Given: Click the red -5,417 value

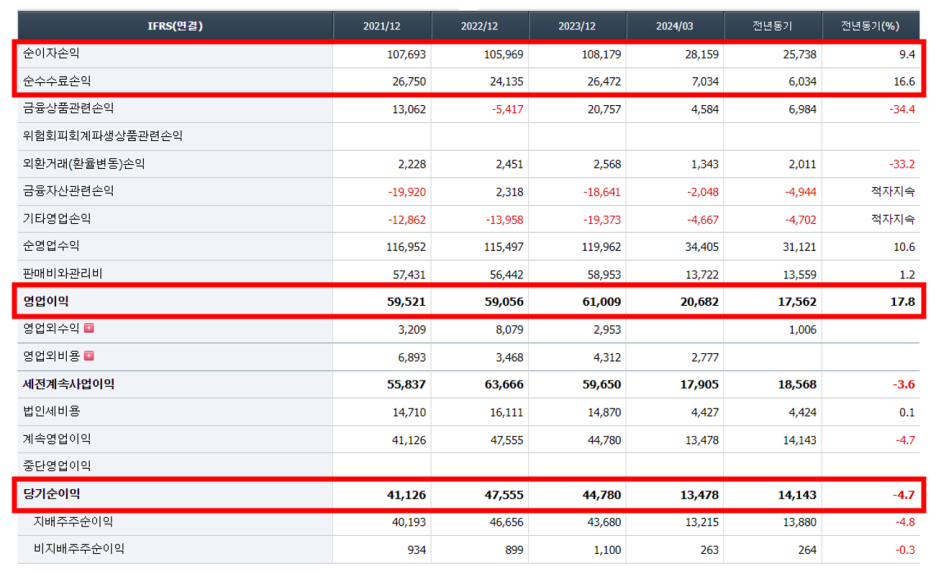Looking at the screenshot, I should point(506,109).
